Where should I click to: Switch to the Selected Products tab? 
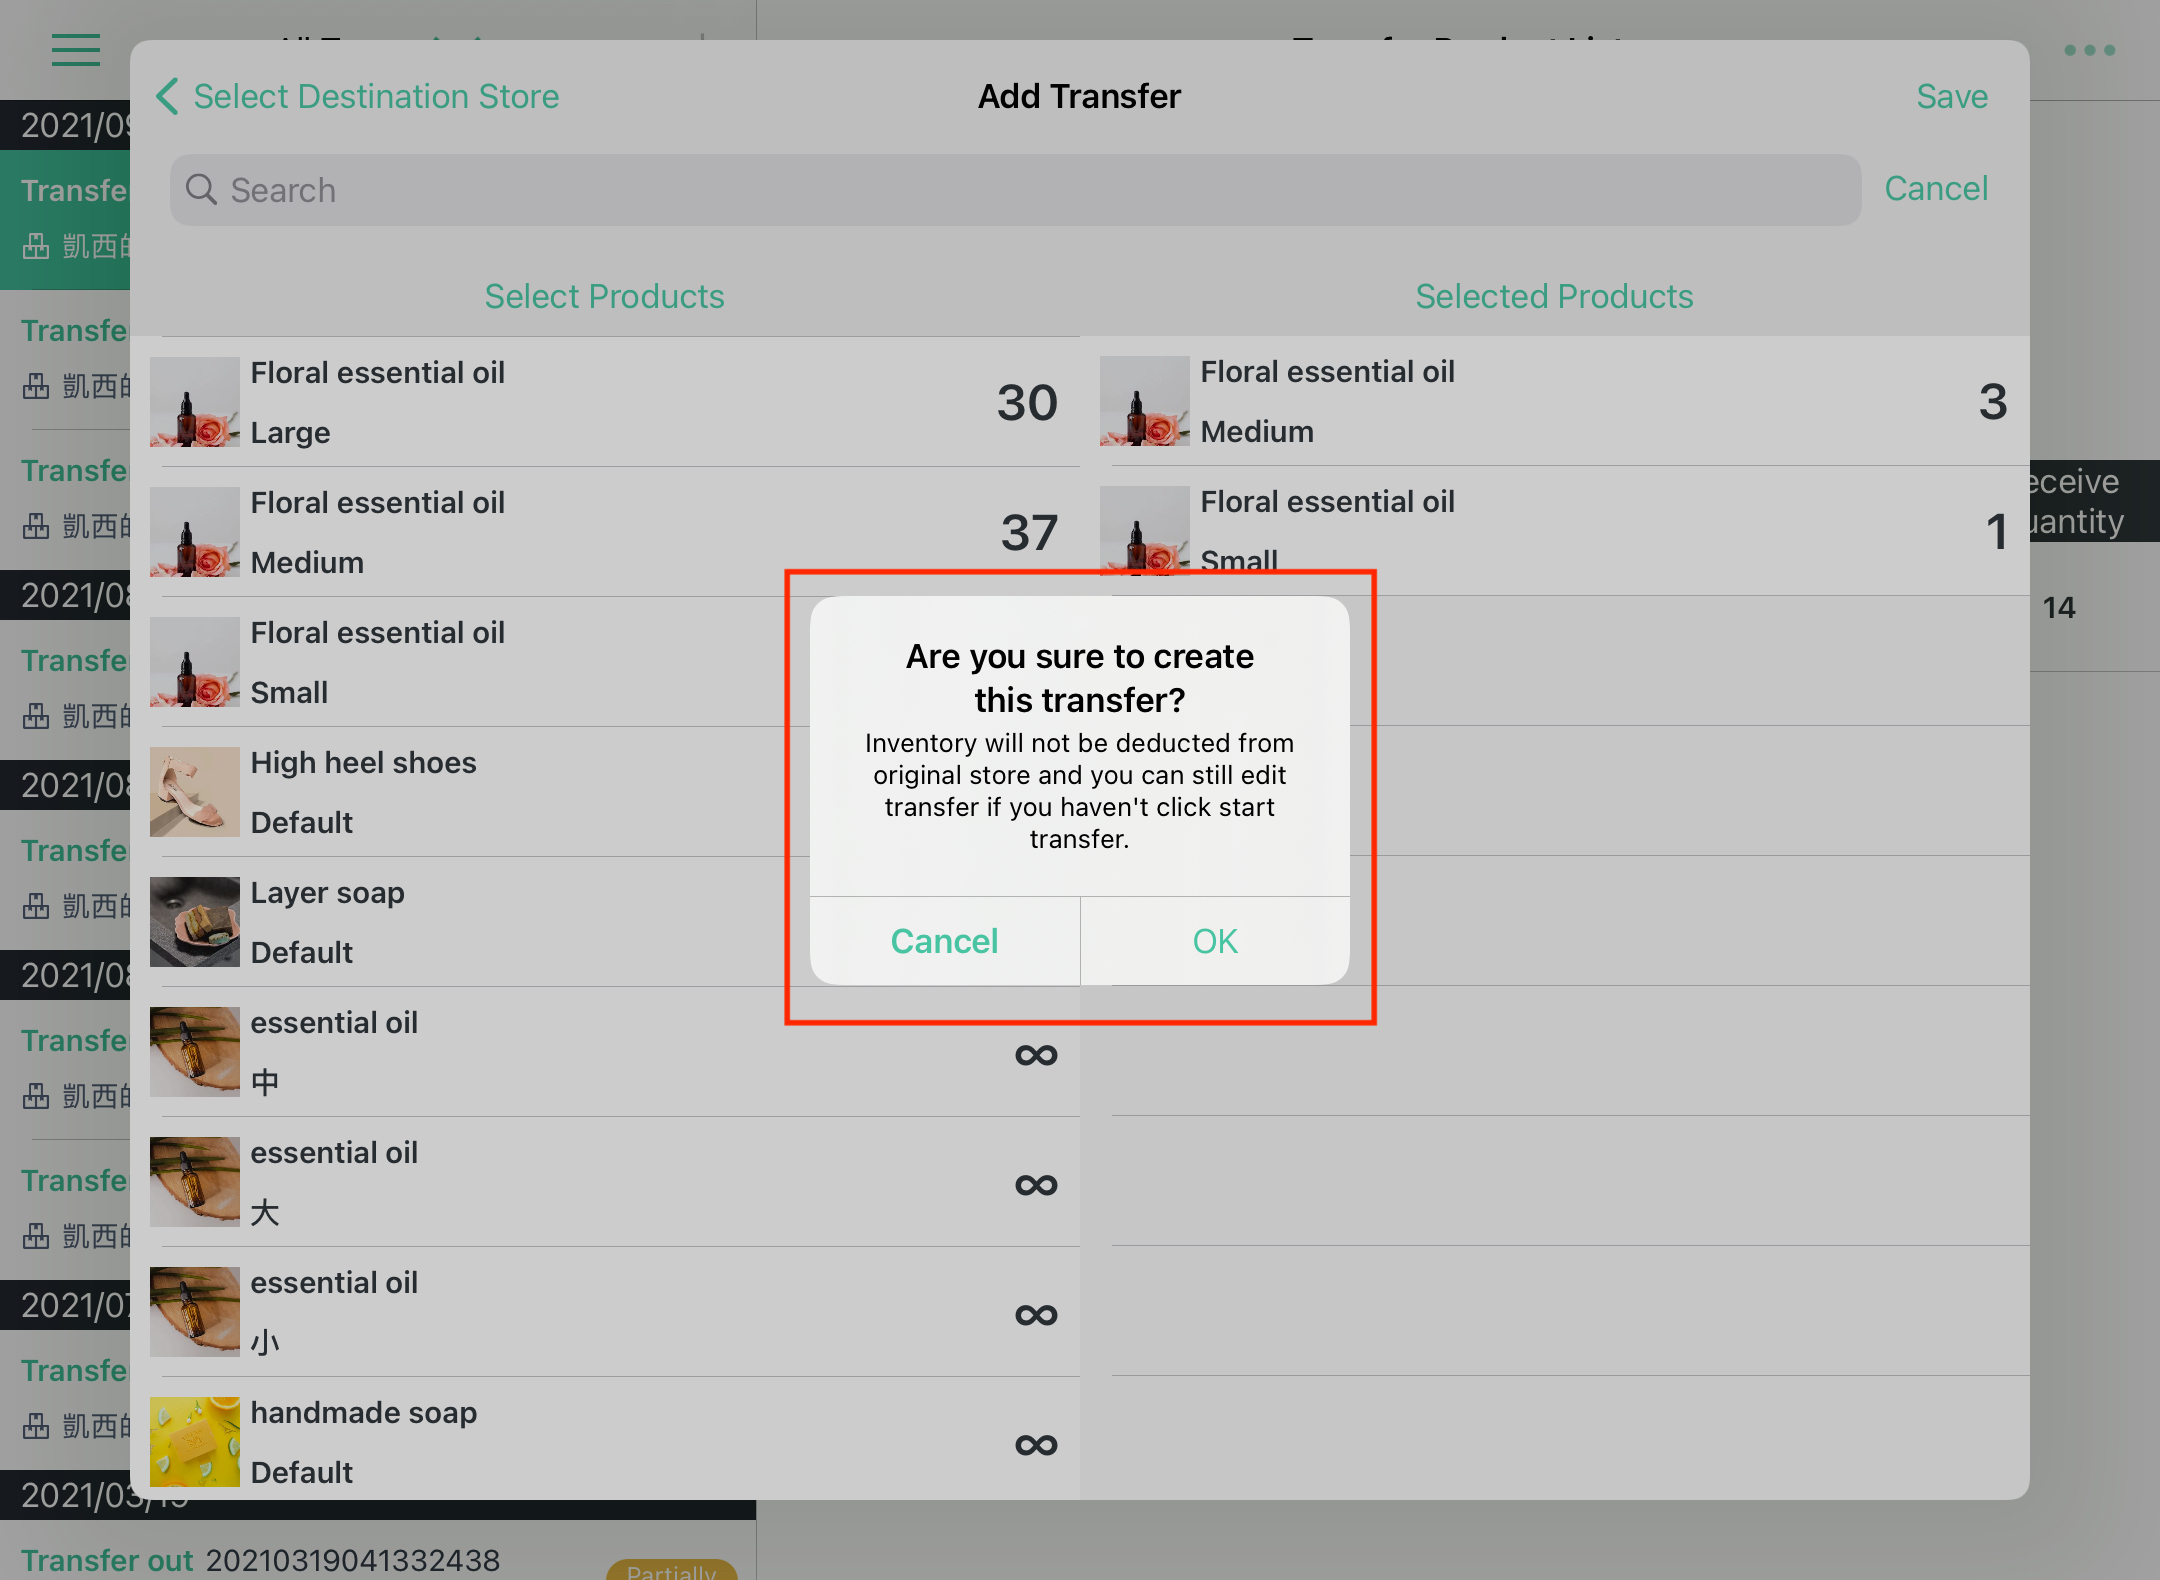[1554, 296]
